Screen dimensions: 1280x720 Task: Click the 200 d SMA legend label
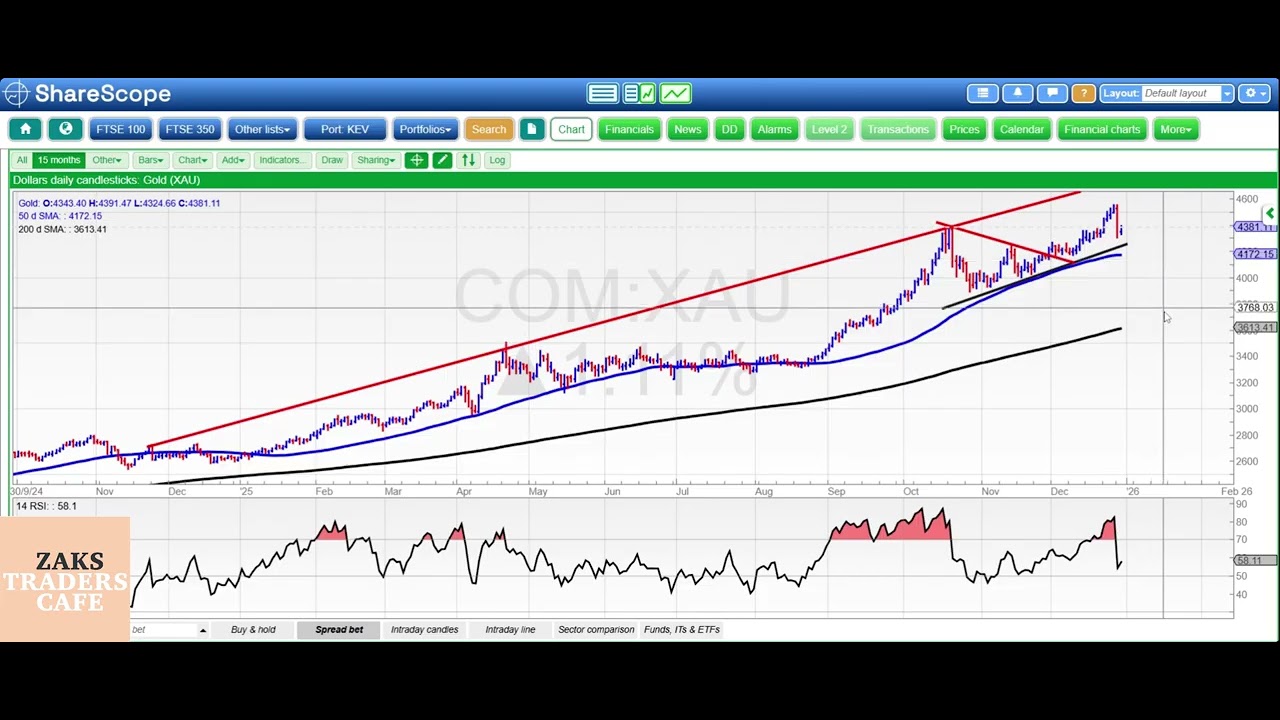(x=62, y=229)
